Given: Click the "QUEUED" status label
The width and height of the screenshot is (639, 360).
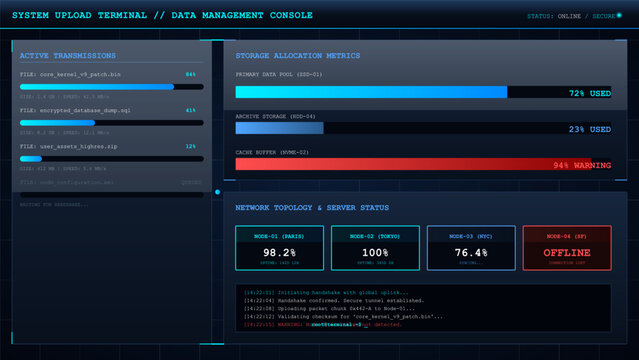Looking at the screenshot, I should pyautogui.click(x=192, y=182).
